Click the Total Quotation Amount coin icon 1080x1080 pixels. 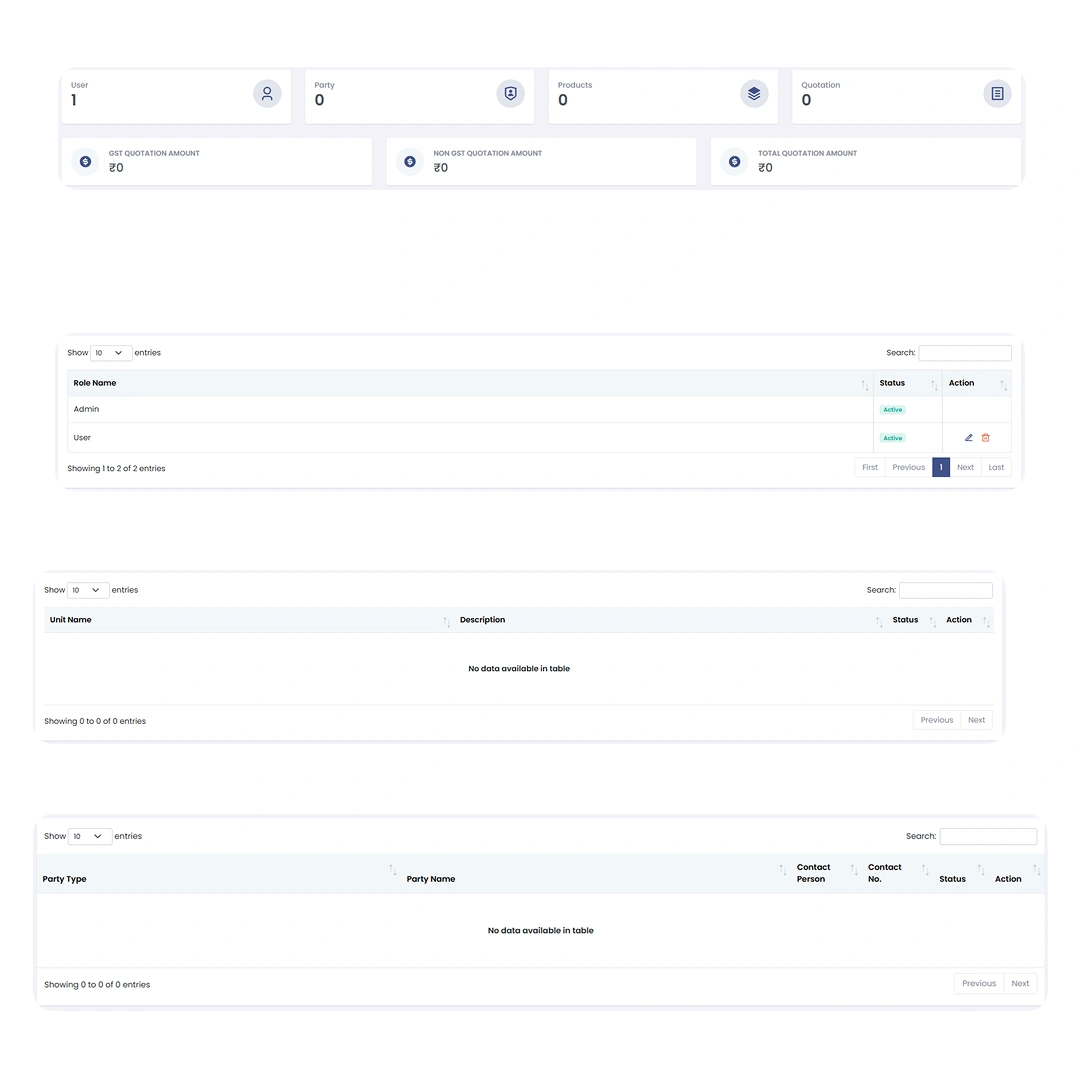pyautogui.click(x=734, y=161)
